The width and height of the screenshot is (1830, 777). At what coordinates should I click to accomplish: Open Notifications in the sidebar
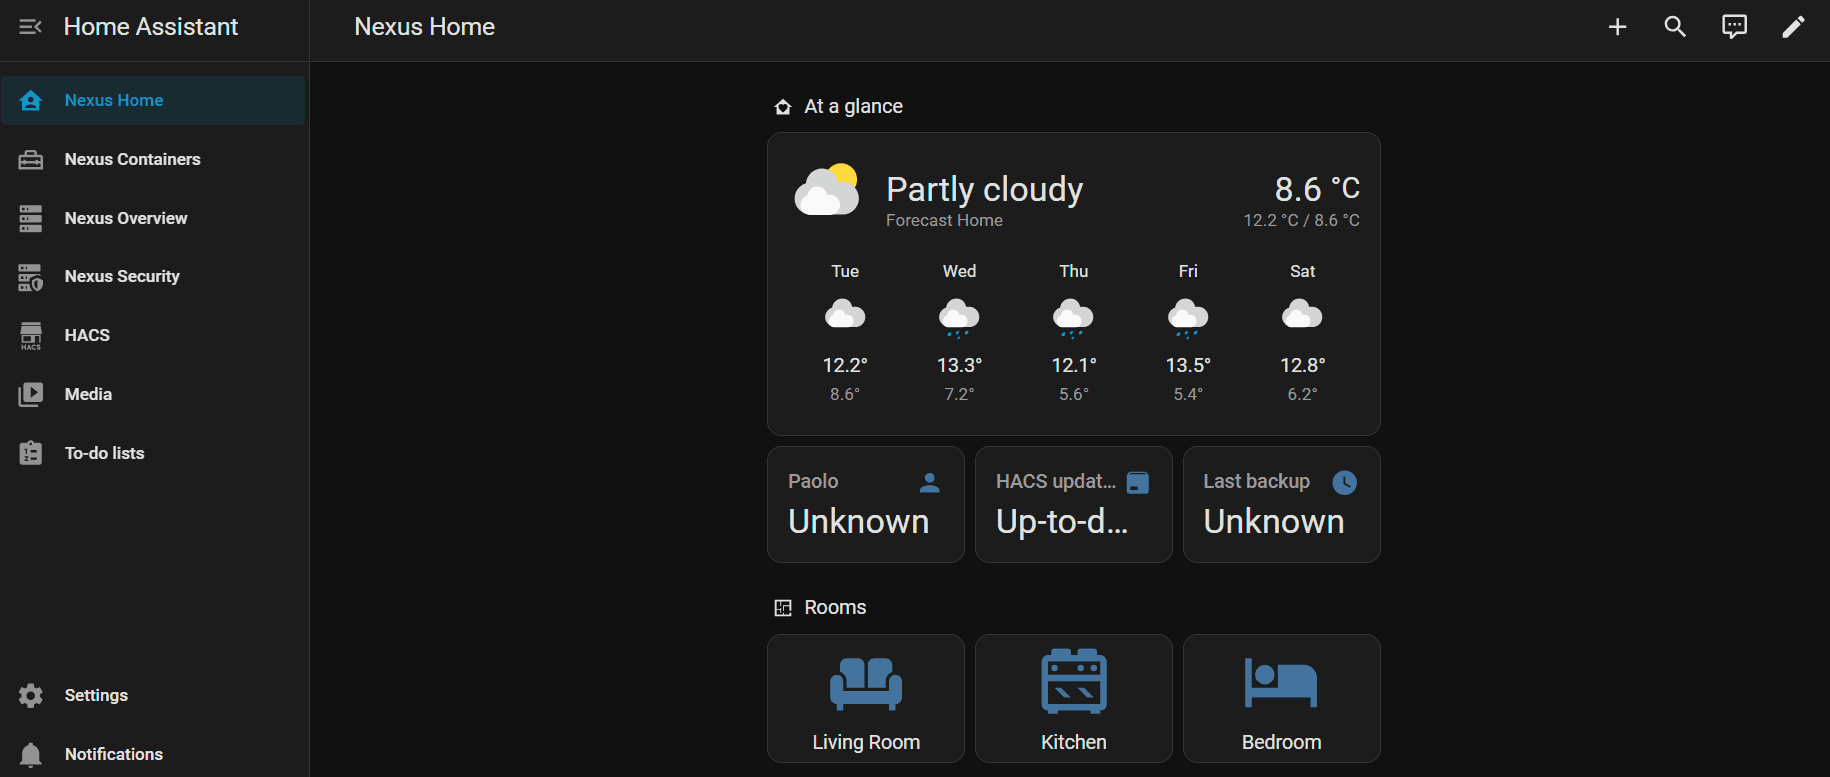(153, 754)
